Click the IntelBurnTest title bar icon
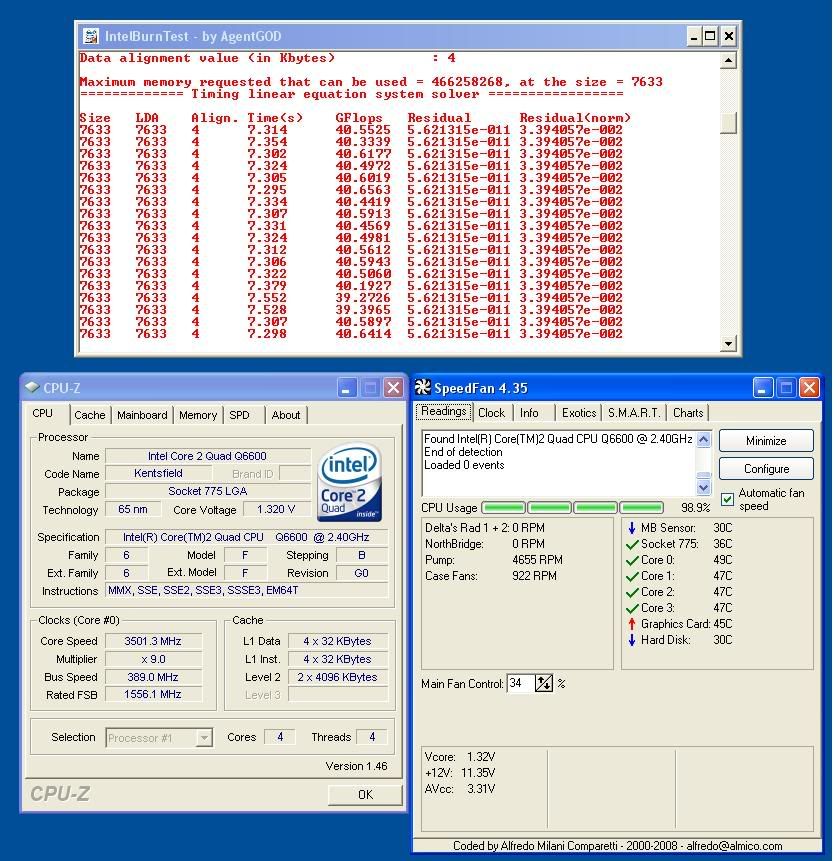 tap(91, 36)
